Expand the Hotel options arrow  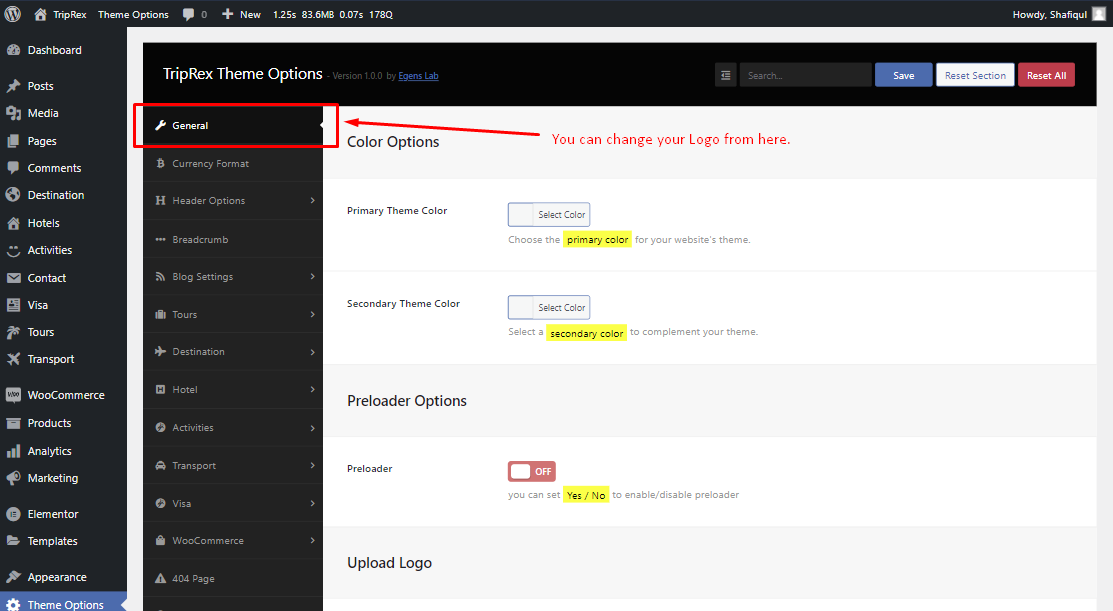click(312, 390)
